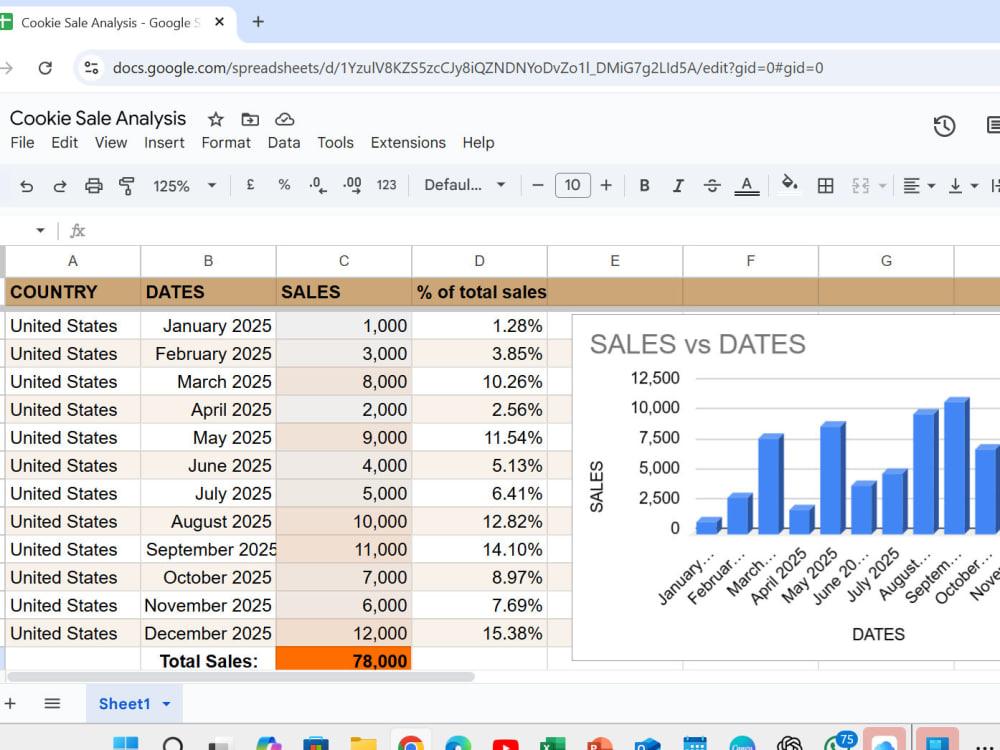Open the 123 more formats menu
Image resolution: width=1000 pixels, height=750 pixels.
[x=386, y=185]
